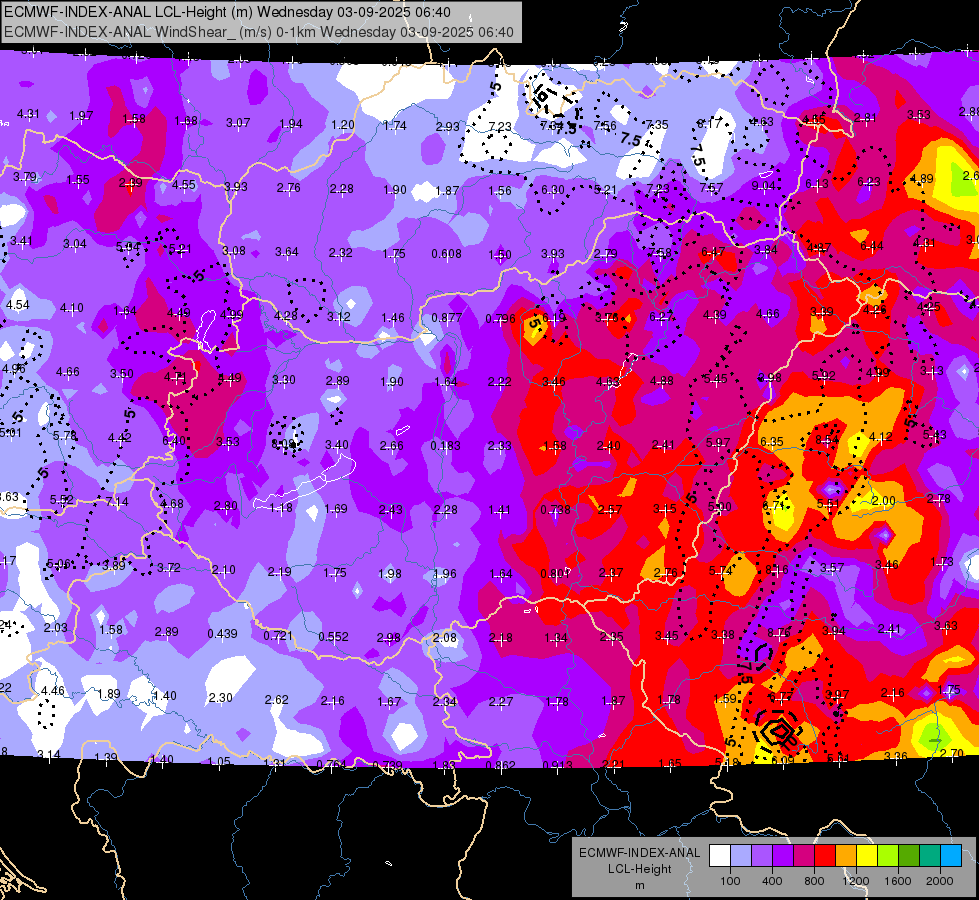Click the teal legend color swatch
This screenshot has height=900, width=979.
930,856
